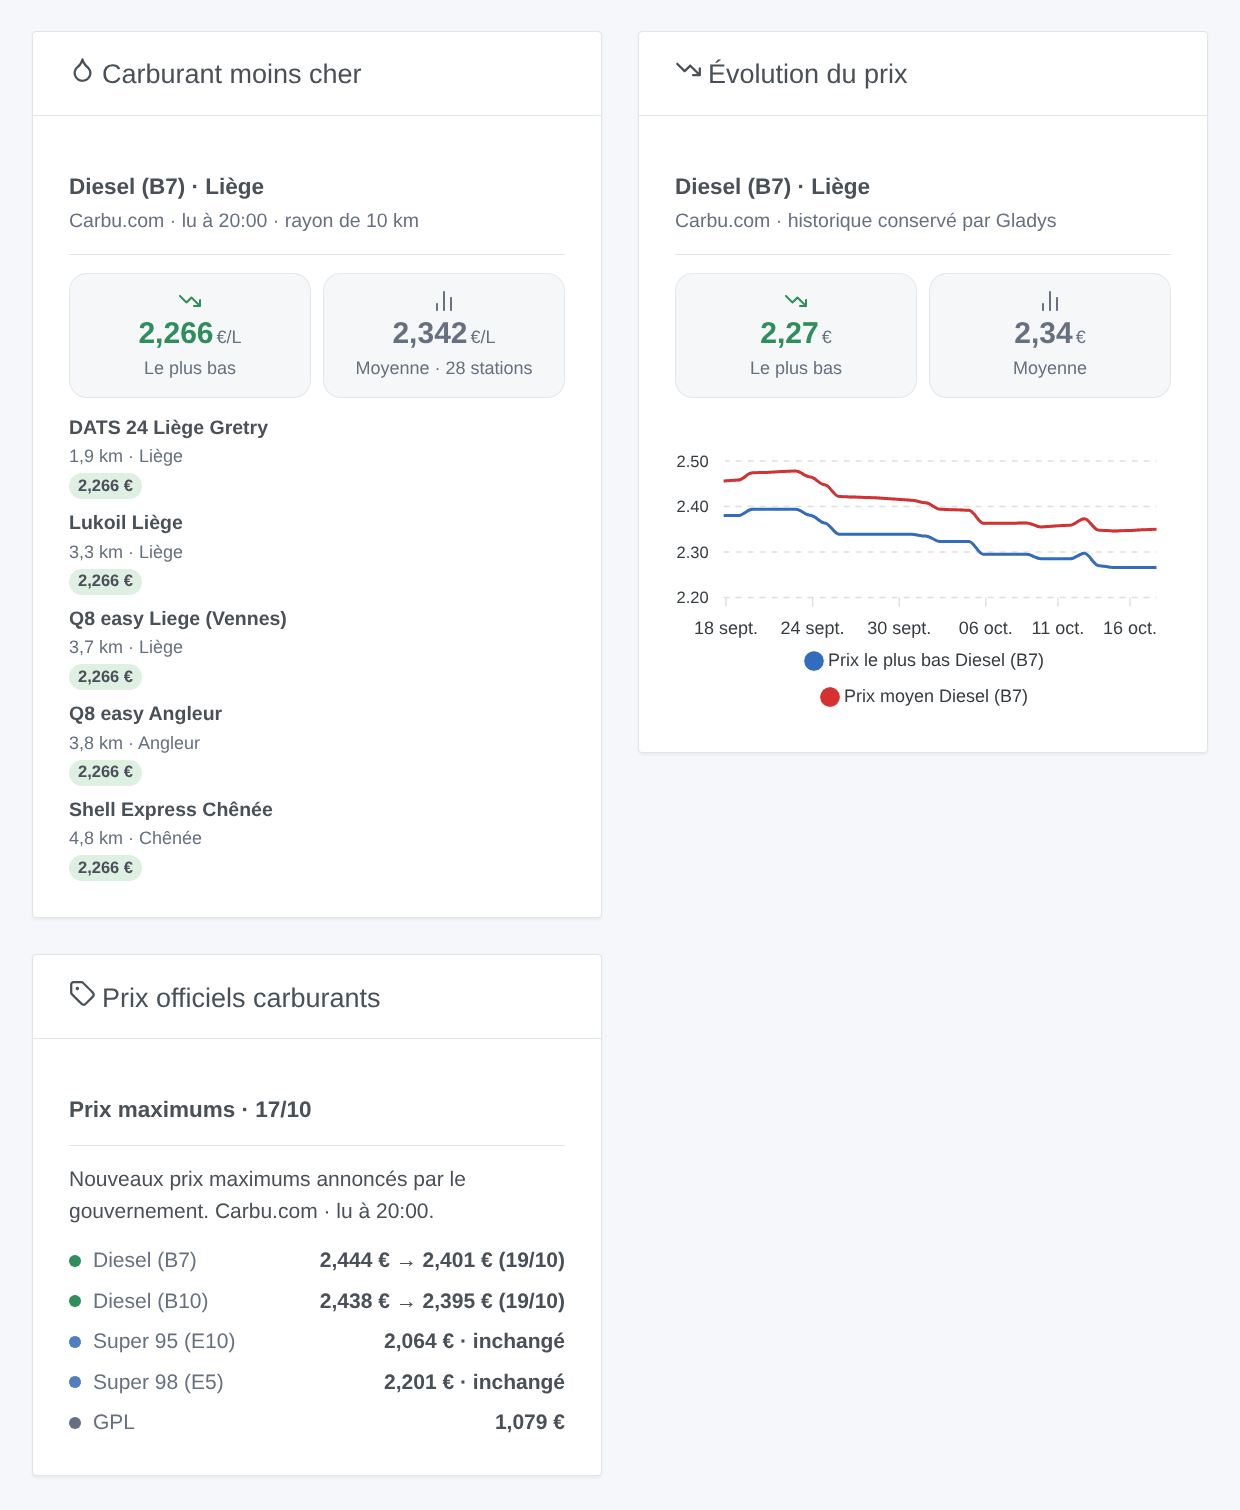Image resolution: width=1240 pixels, height=1510 pixels.
Task: Click the GPL price '1,079 €'
Action: [530, 1422]
